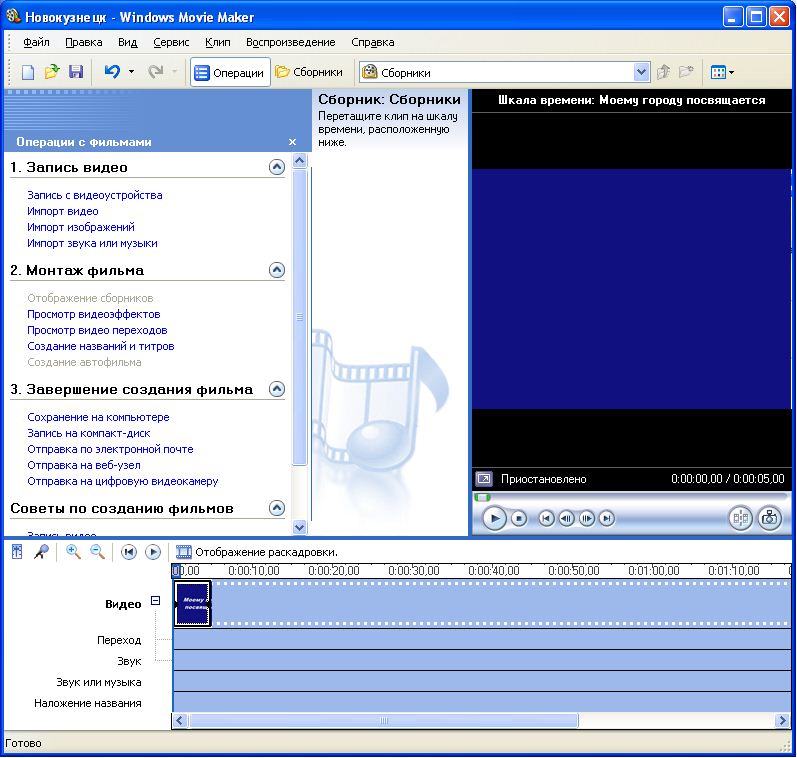
Task: Open a project with the folder icon
Action: (x=52, y=72)
